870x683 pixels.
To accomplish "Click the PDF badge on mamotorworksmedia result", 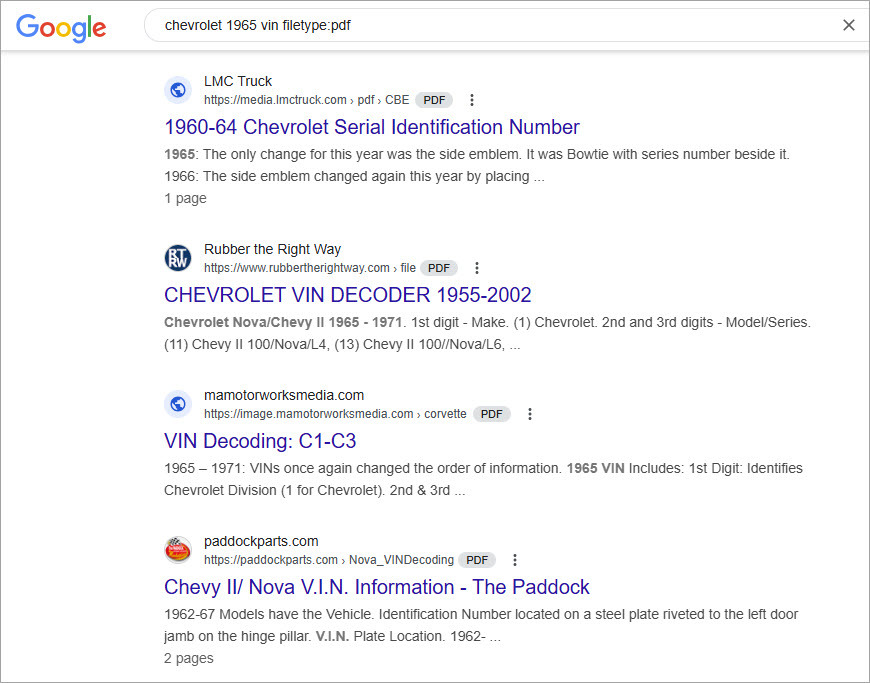I will tap(492, 414).
